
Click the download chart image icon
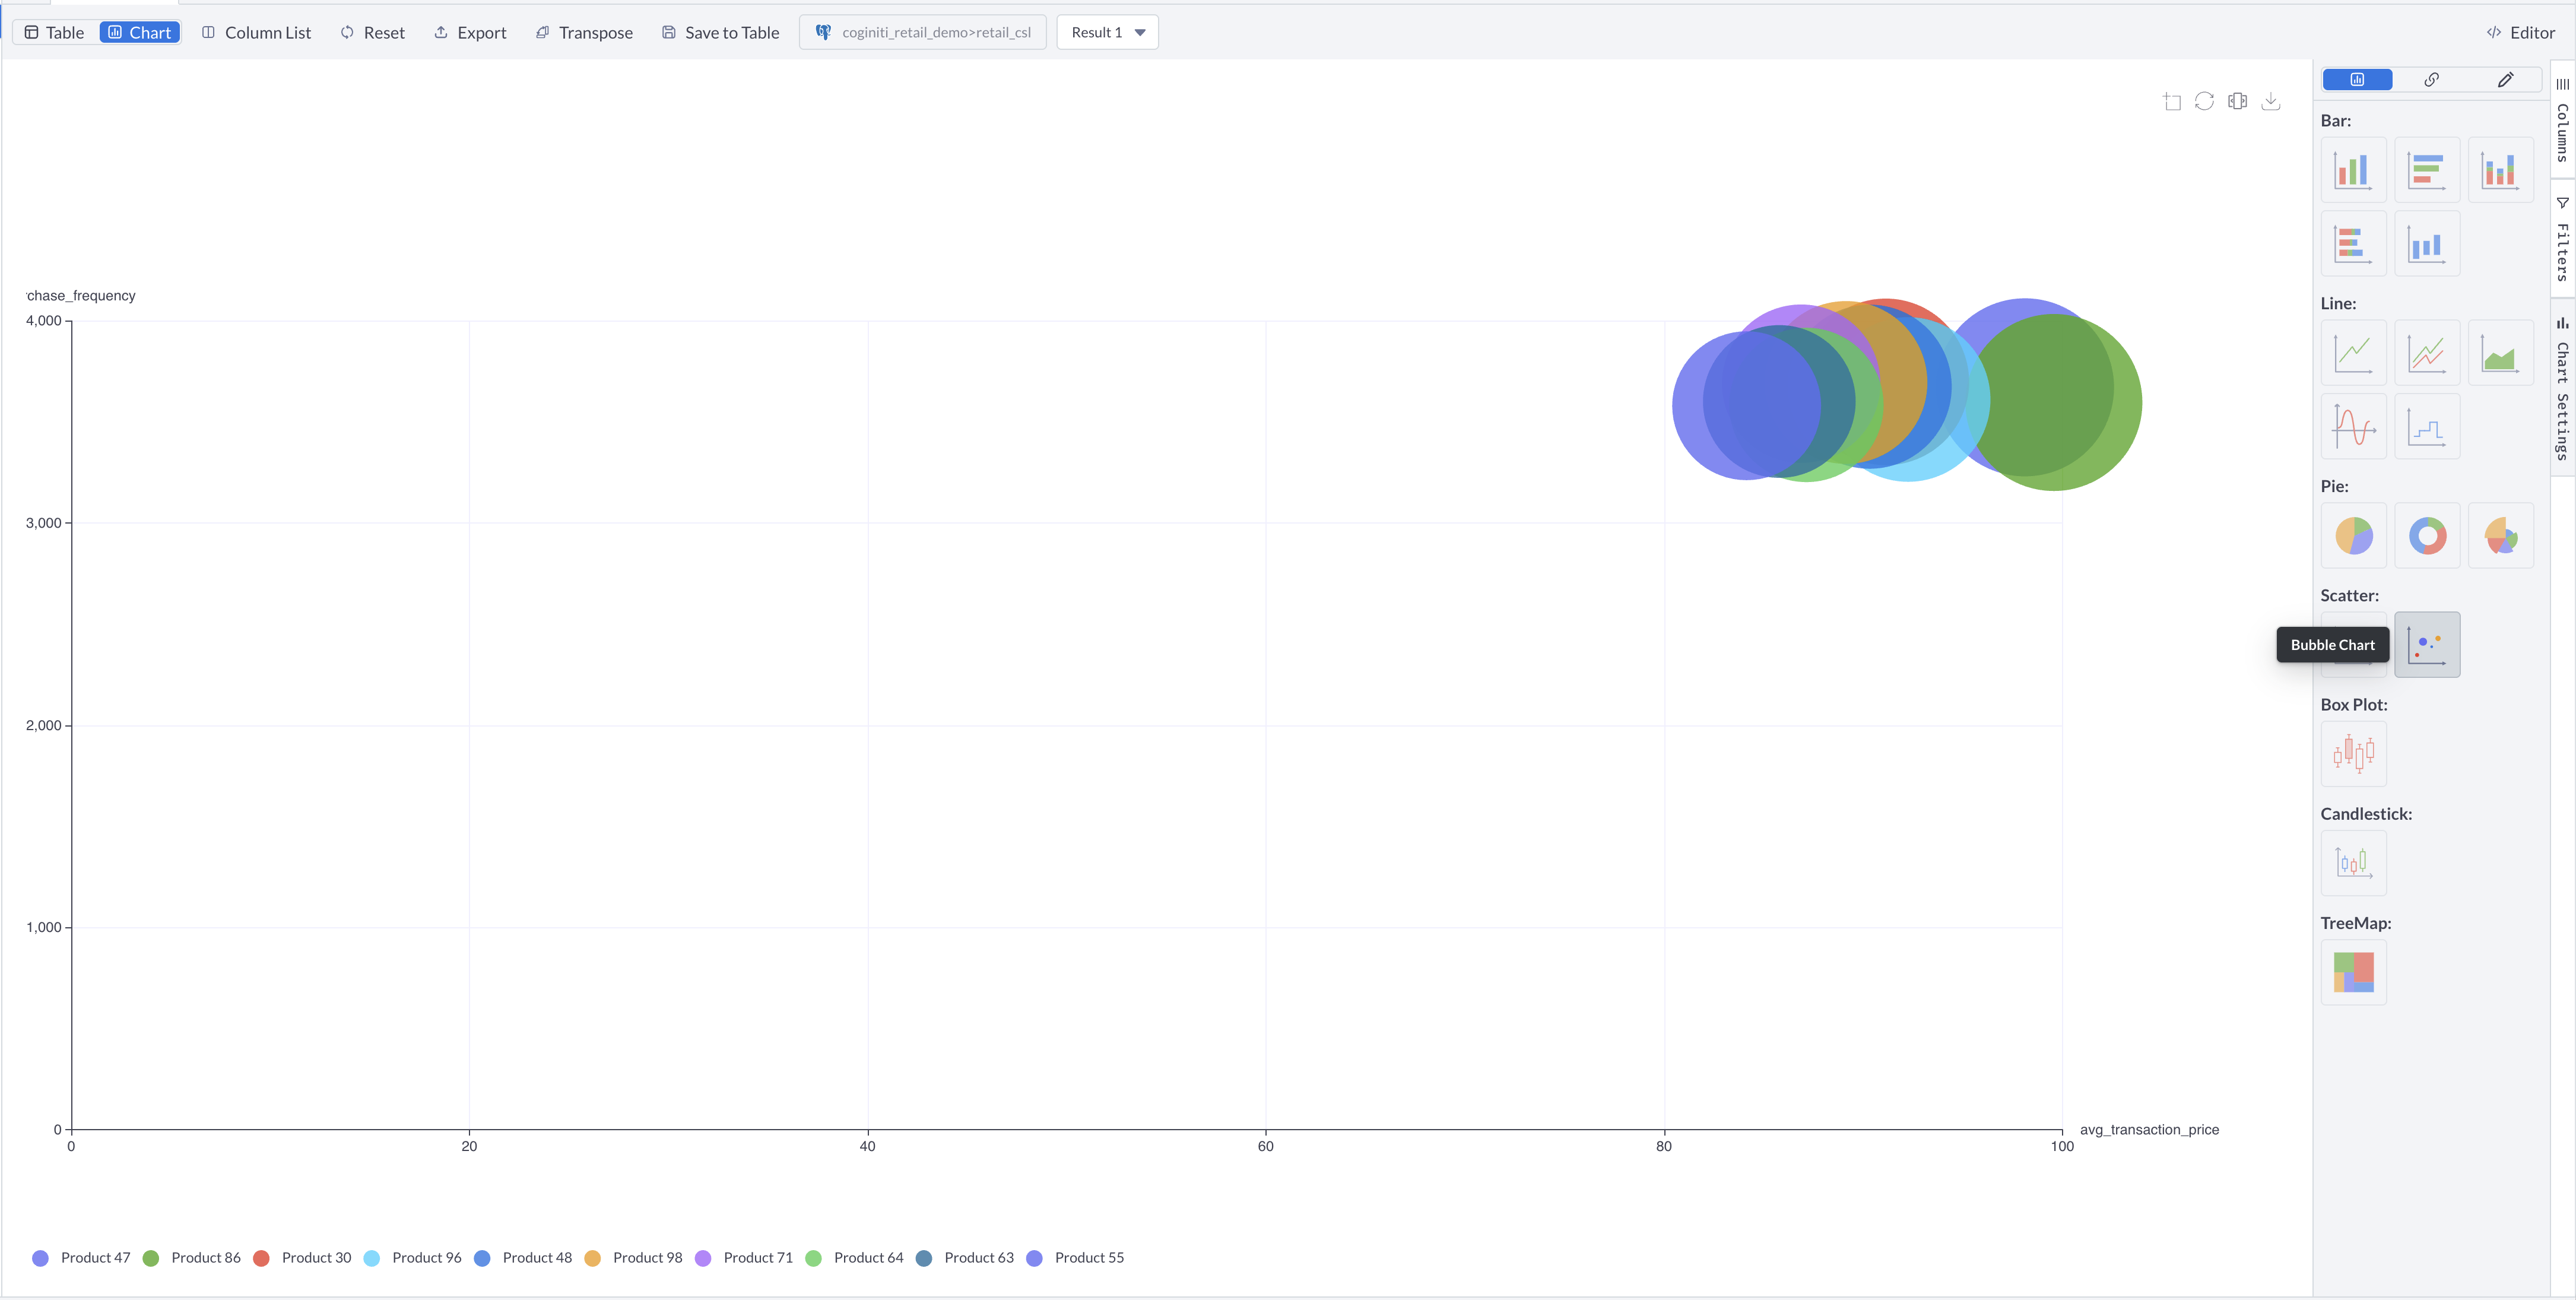2271,101
